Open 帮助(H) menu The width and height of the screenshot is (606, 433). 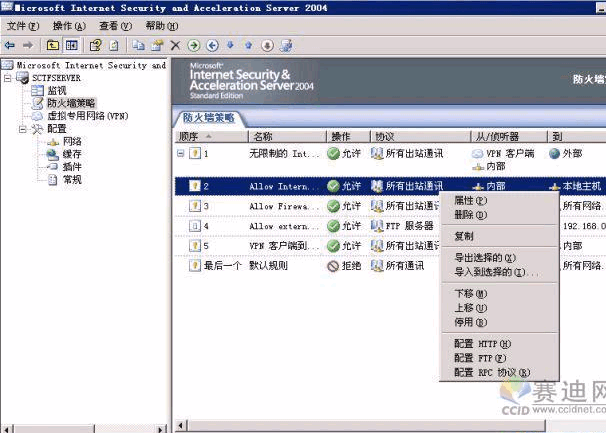pos(162,26)
